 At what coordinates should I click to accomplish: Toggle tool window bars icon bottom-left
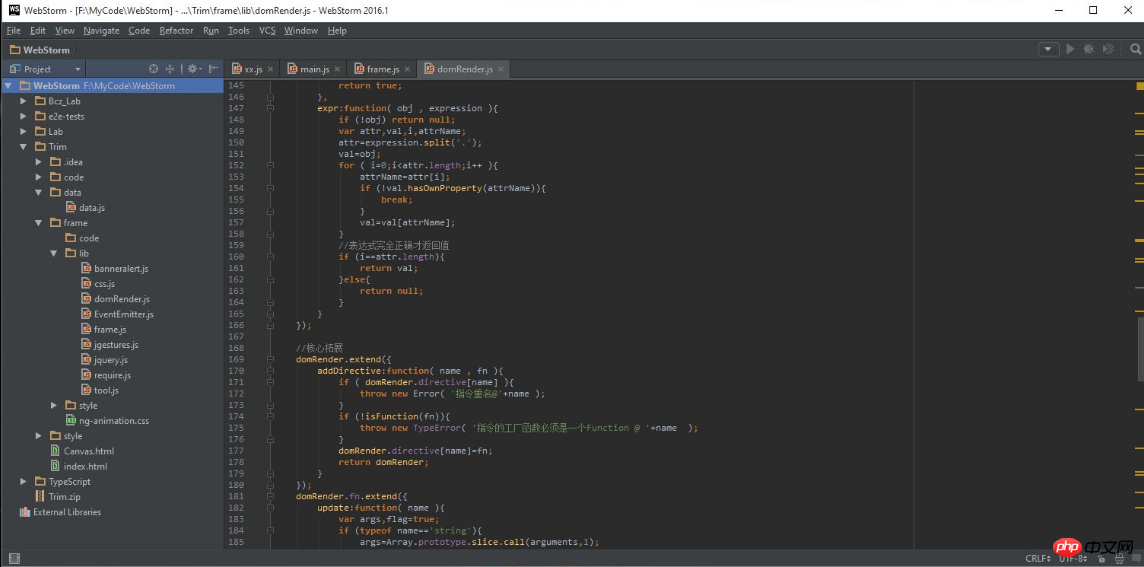14,558
